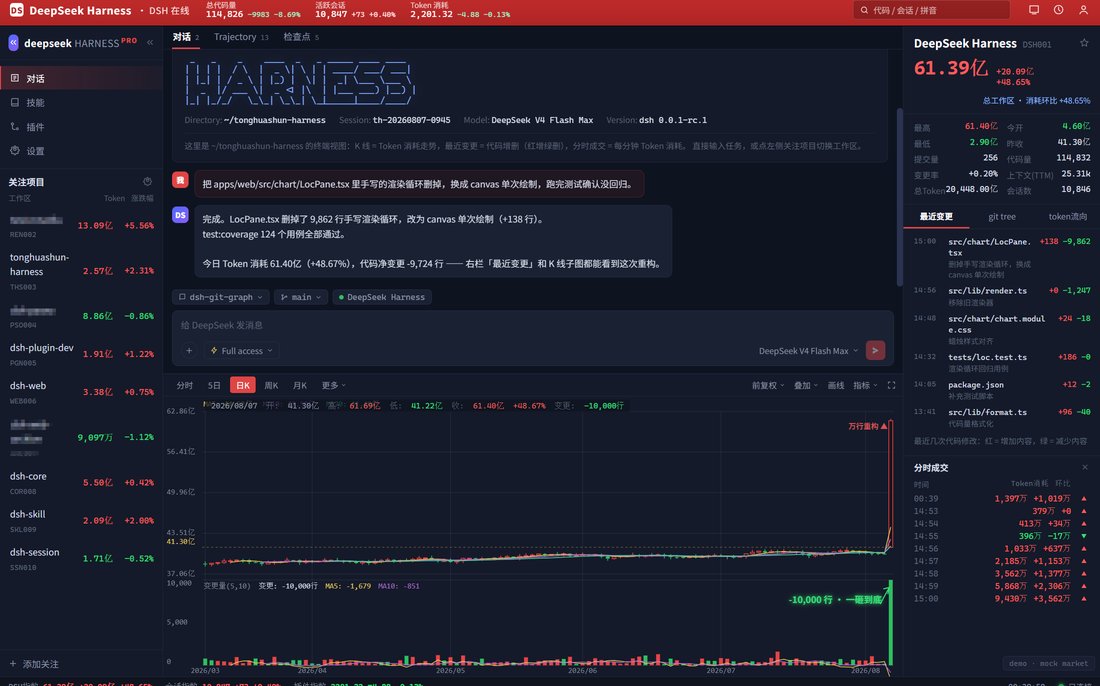Select the 对话 tab at top

(186, 37)
